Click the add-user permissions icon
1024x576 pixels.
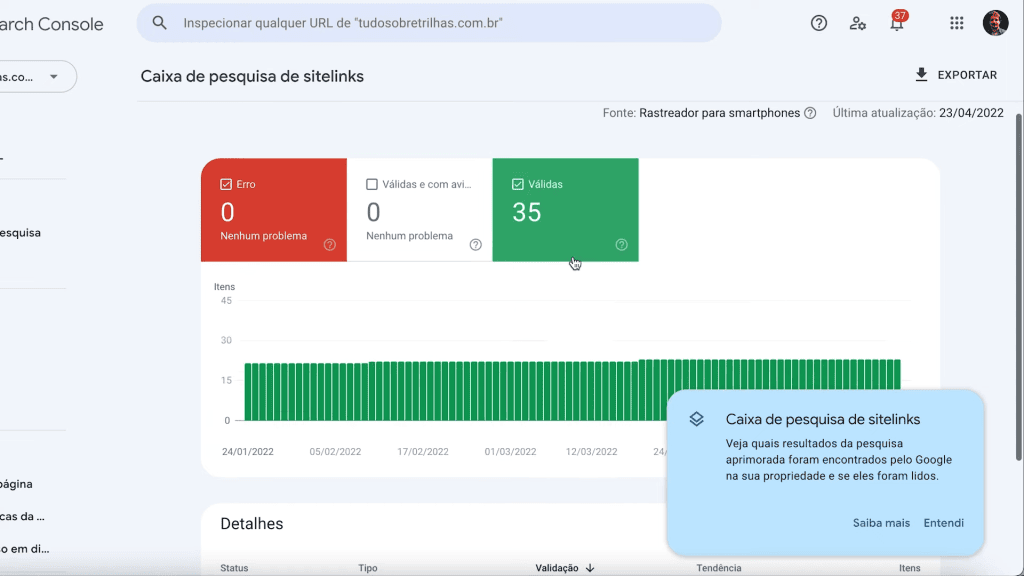[858, 22]
